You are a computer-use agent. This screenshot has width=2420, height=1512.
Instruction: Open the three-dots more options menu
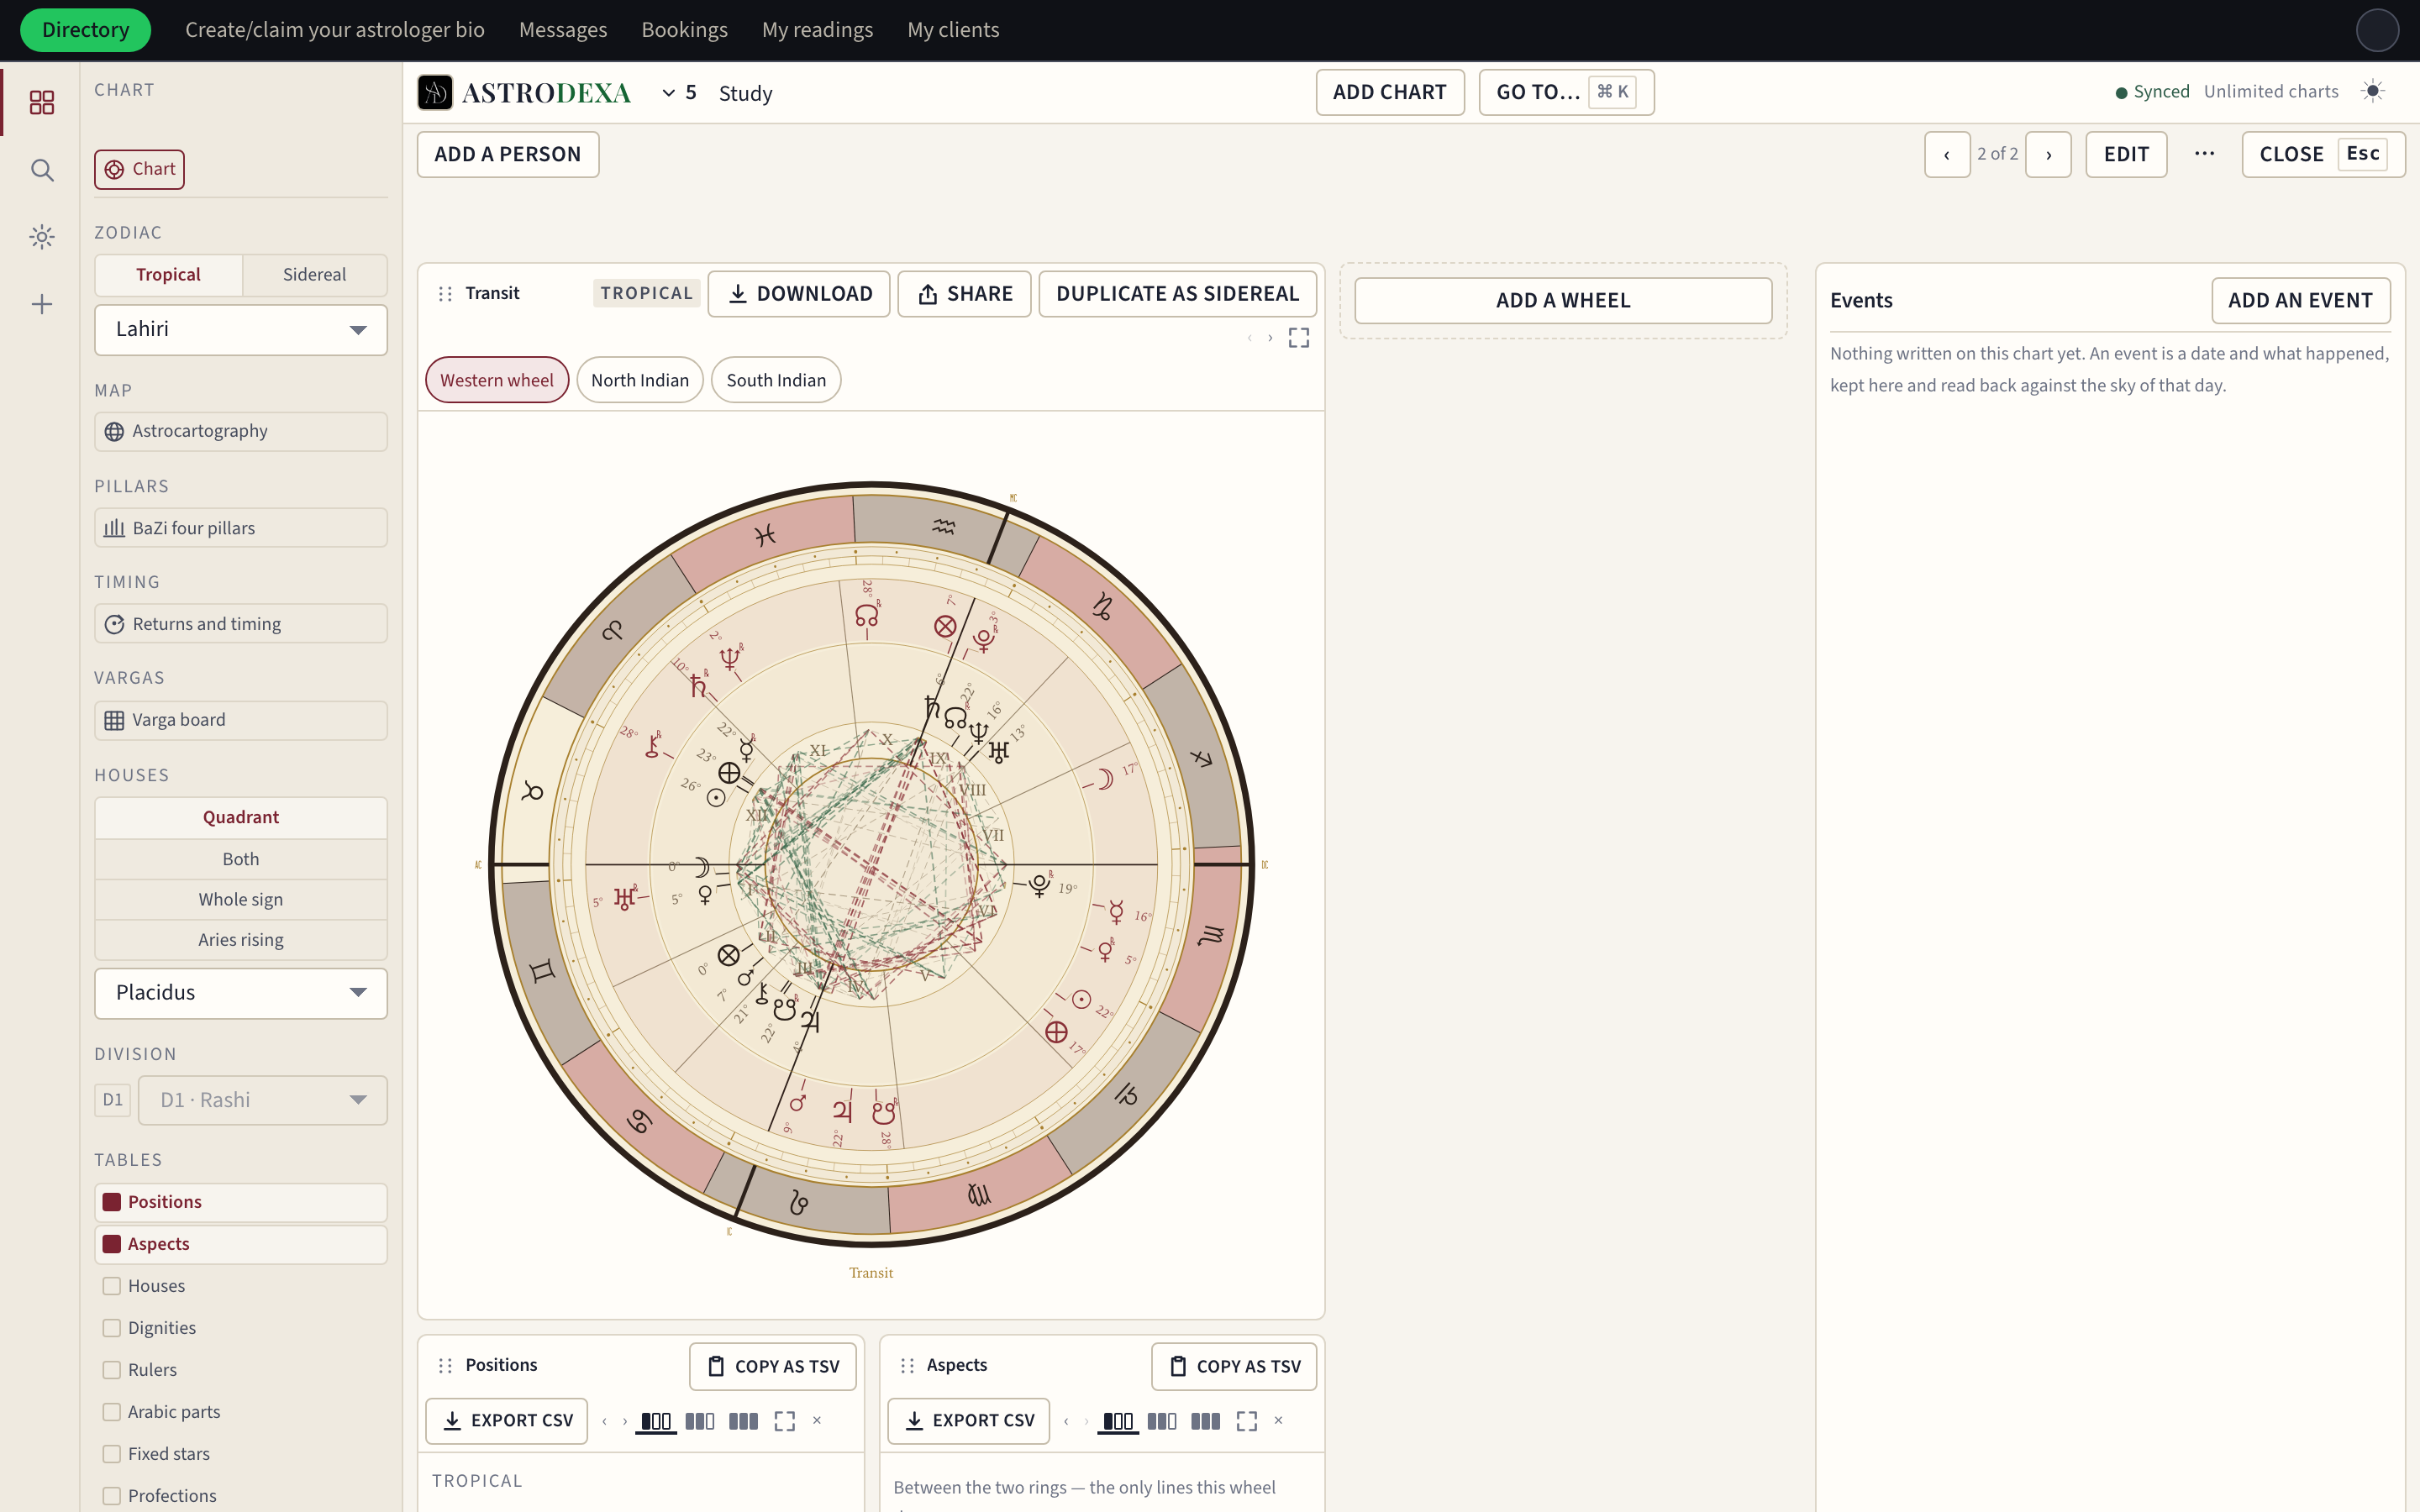pos(2204,154)
